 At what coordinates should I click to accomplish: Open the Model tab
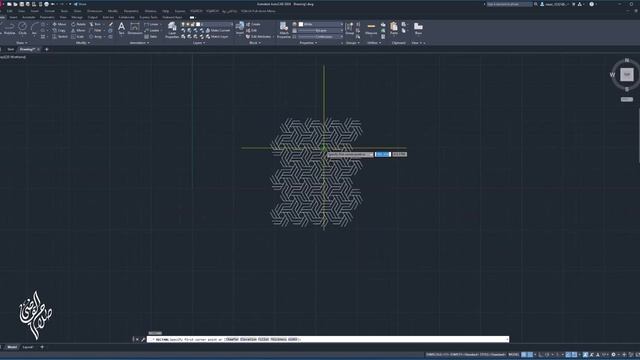(x=12, y=347)
